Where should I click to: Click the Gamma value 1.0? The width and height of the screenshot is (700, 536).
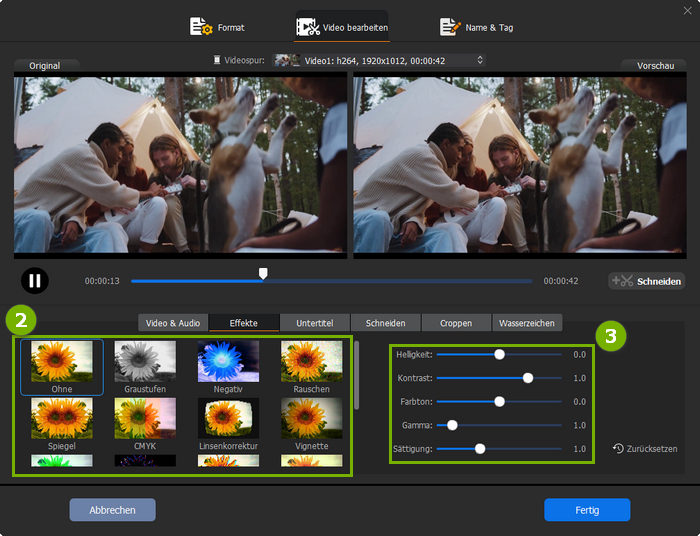click(579, 425)
